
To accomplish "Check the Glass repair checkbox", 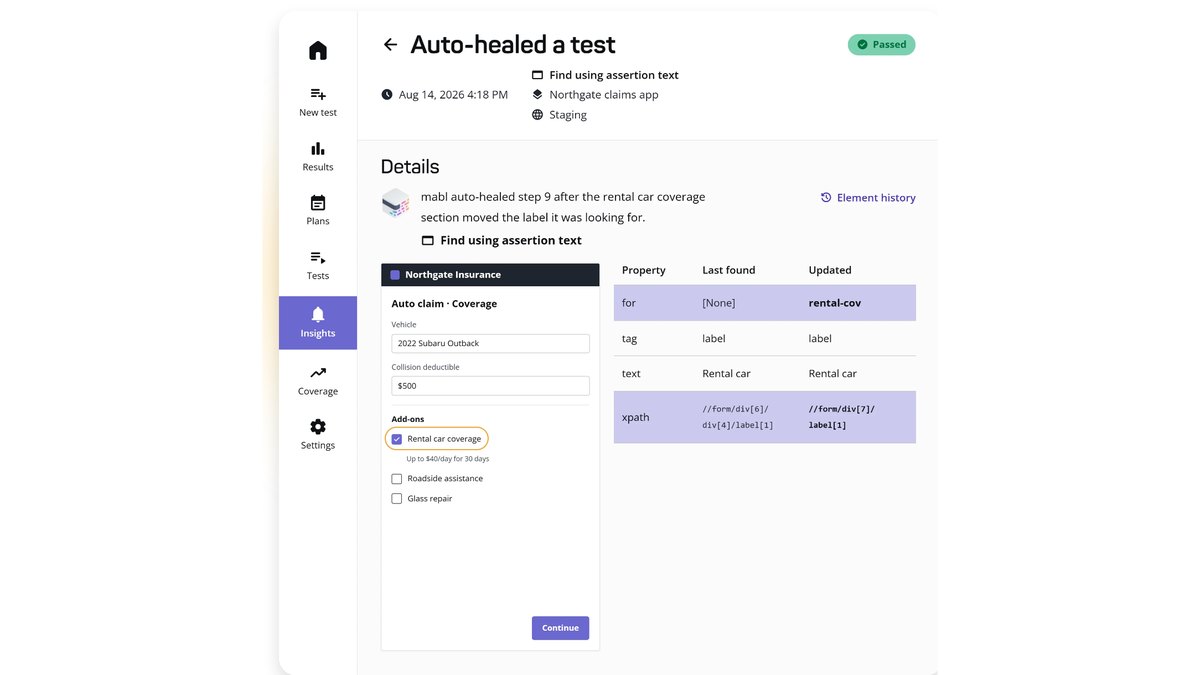I will click(x=397, y=499).
